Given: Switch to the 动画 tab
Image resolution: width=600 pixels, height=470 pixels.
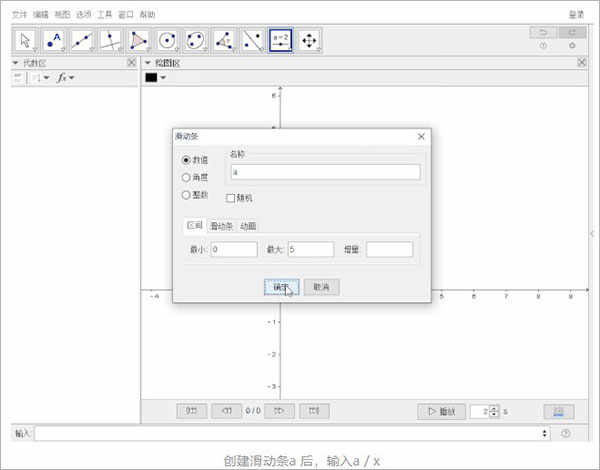Looking at the screenshot, I should (248, 226).
